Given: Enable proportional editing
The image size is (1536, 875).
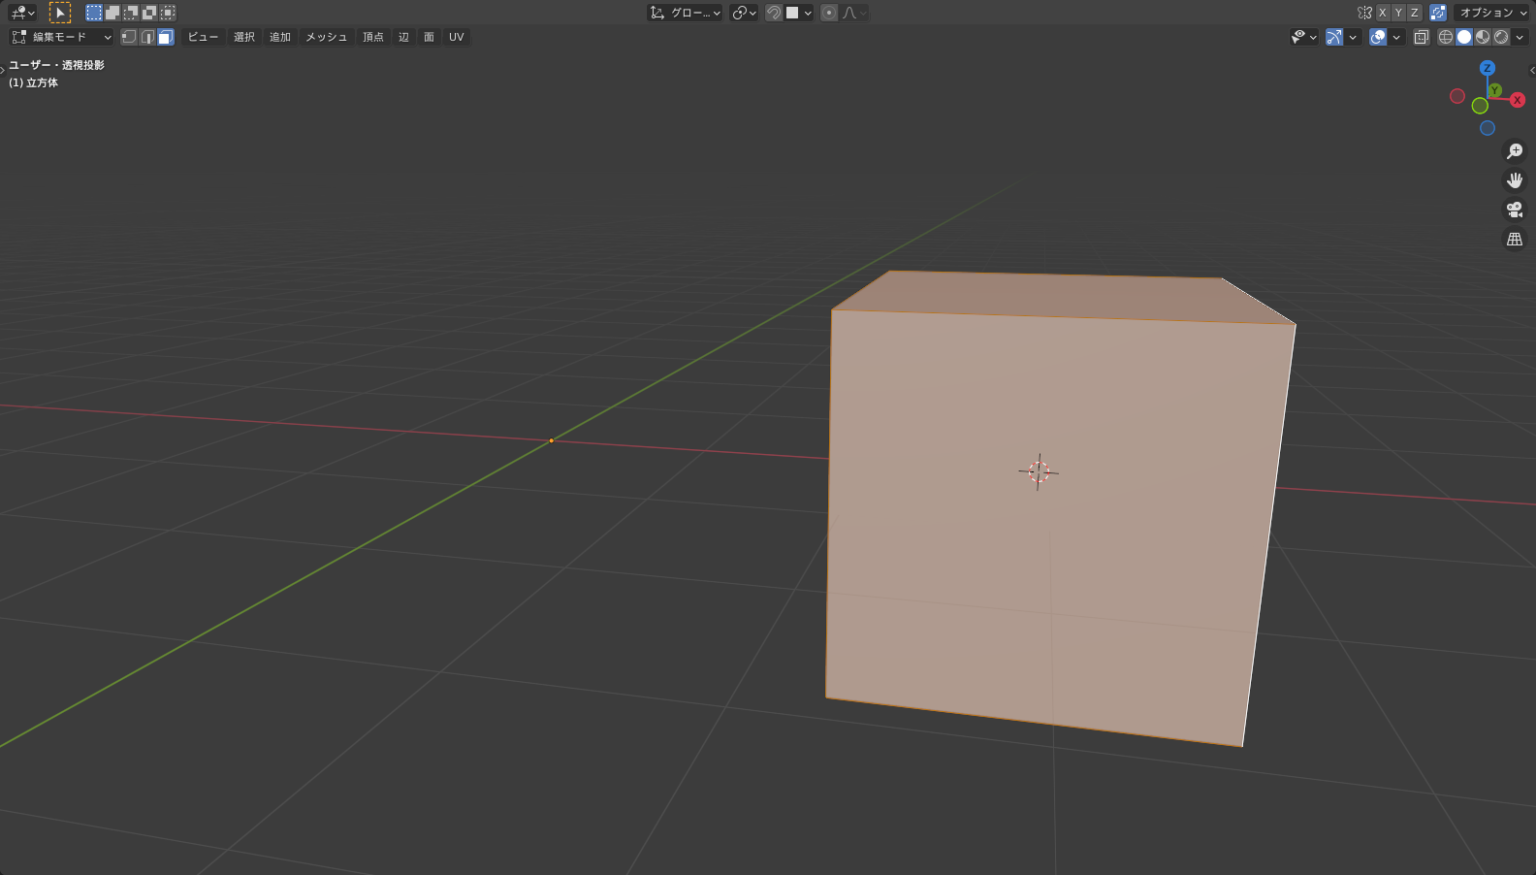Looking at the screenshot, I should coord(830,12).
